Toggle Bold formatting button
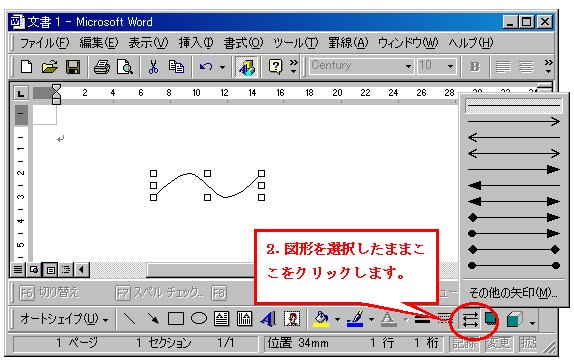The width and height of the screenshot is (574, 364). (475, 67)
